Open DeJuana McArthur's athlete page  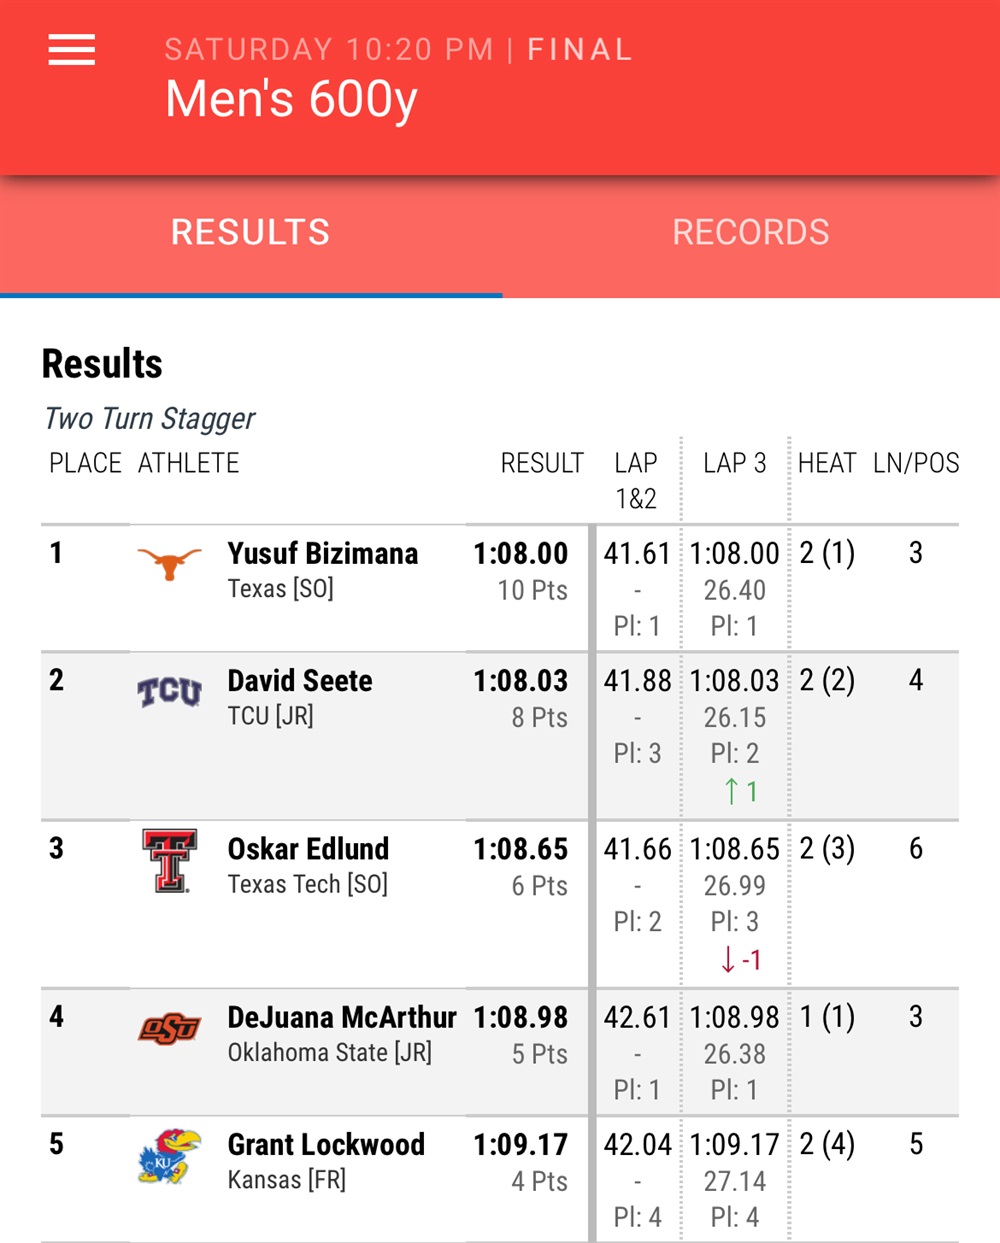[342, 1017]
